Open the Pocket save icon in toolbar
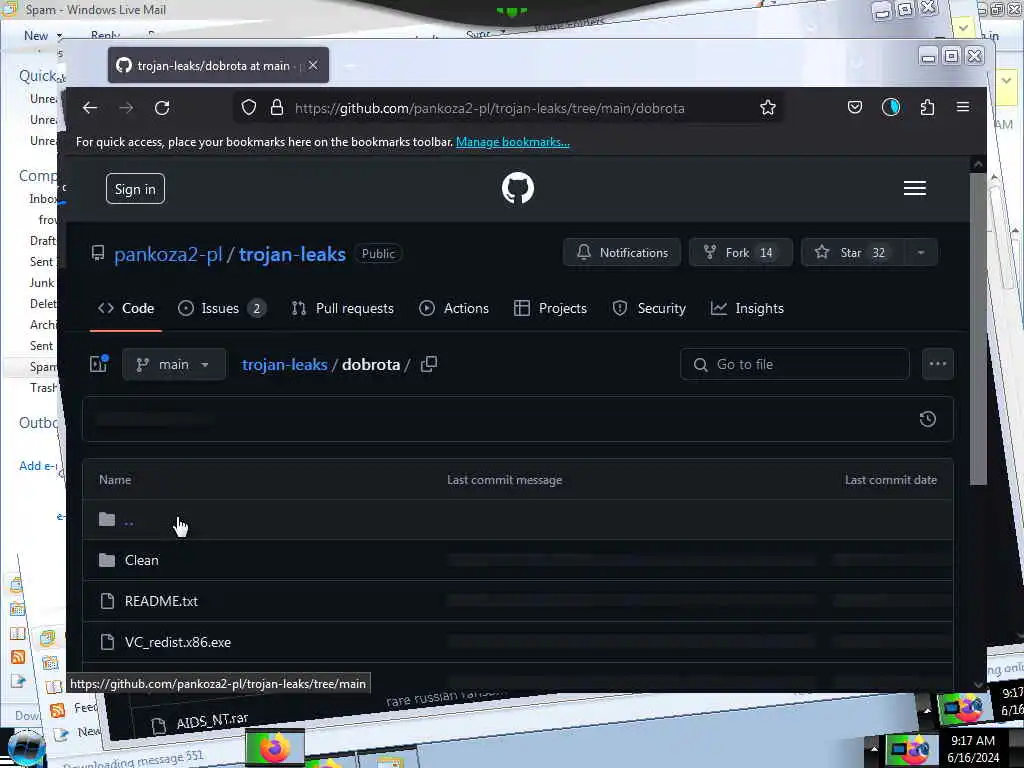The image size is (1024, 768). coord(855,107)
